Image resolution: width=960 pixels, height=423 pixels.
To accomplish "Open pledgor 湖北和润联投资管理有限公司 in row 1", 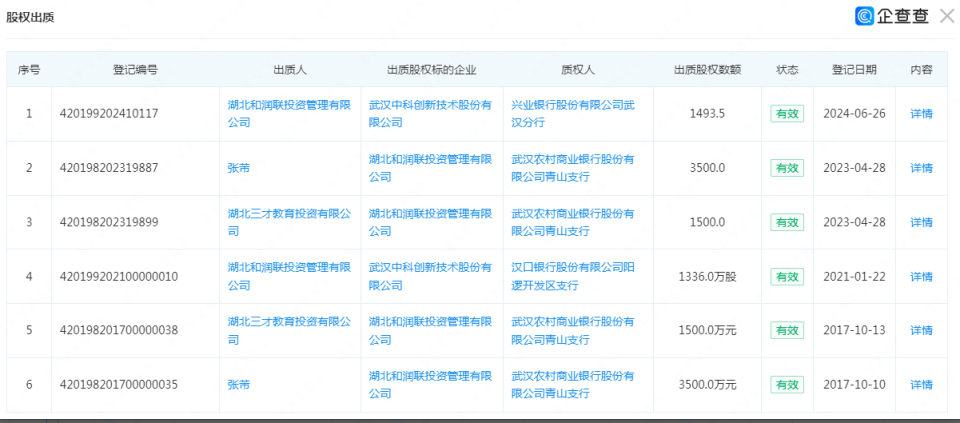I will 289,114.
